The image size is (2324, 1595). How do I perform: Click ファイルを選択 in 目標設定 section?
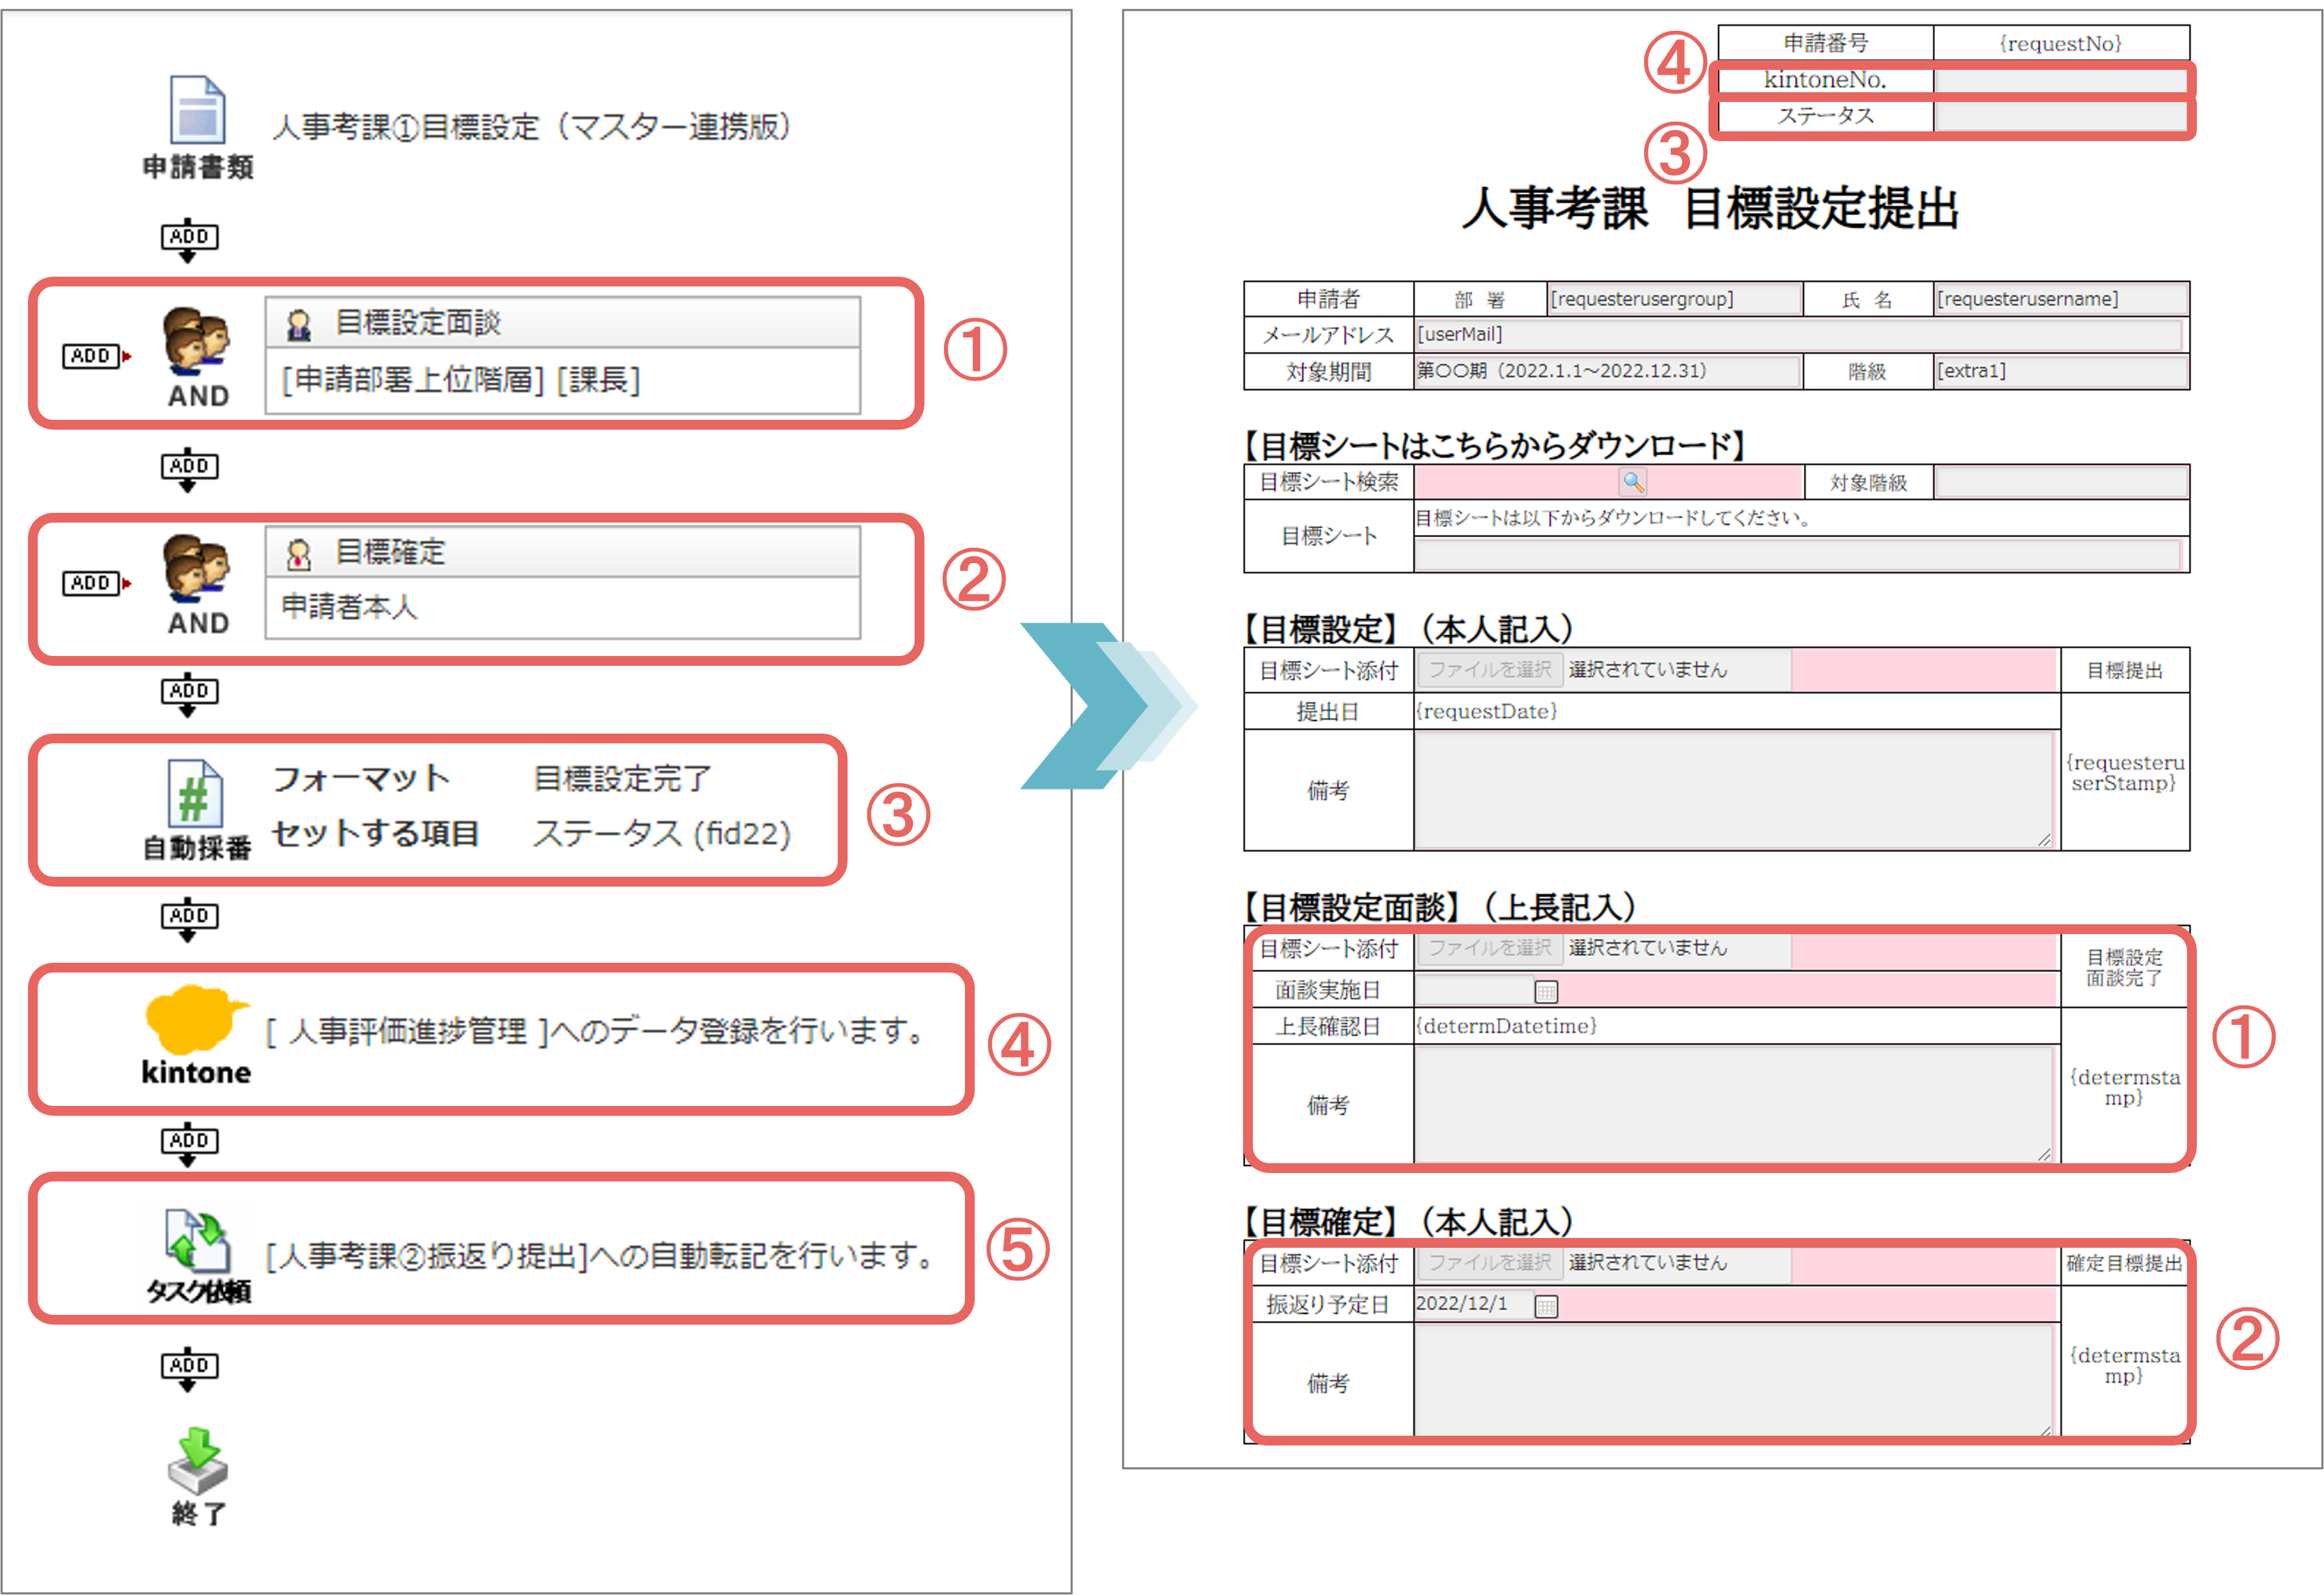click(1489, 669)
